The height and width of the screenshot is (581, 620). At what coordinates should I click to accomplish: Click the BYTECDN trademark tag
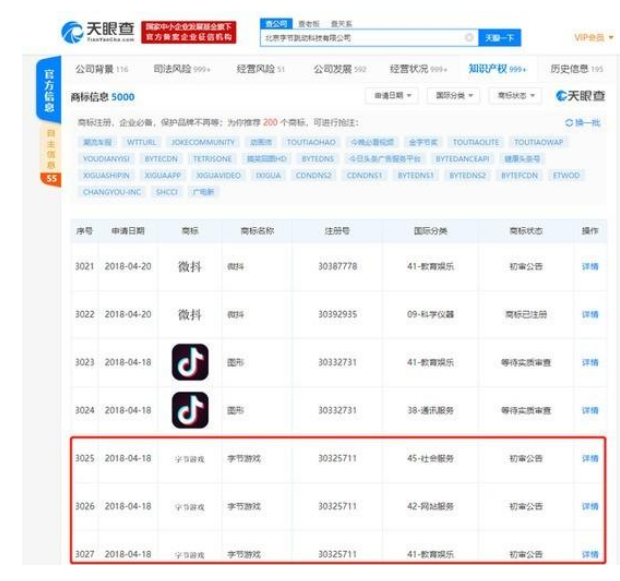[161, 159]
